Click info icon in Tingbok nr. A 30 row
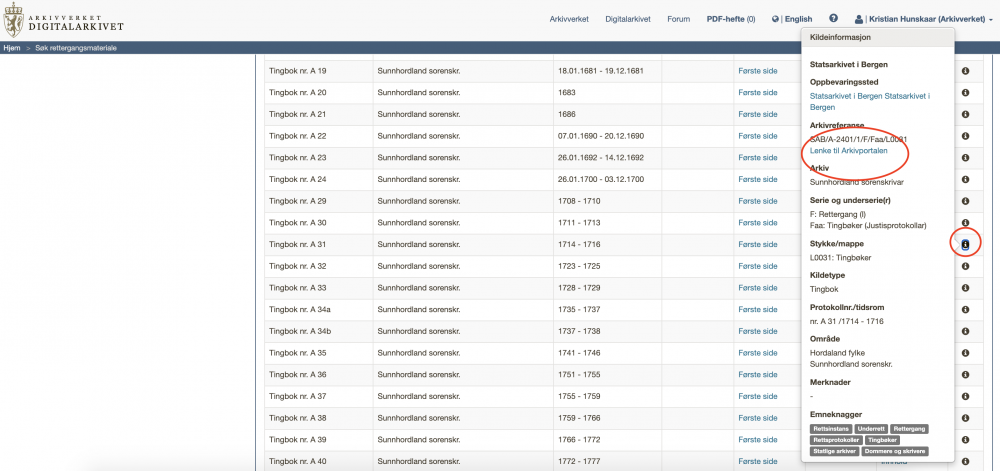 (x=965, y=222)
